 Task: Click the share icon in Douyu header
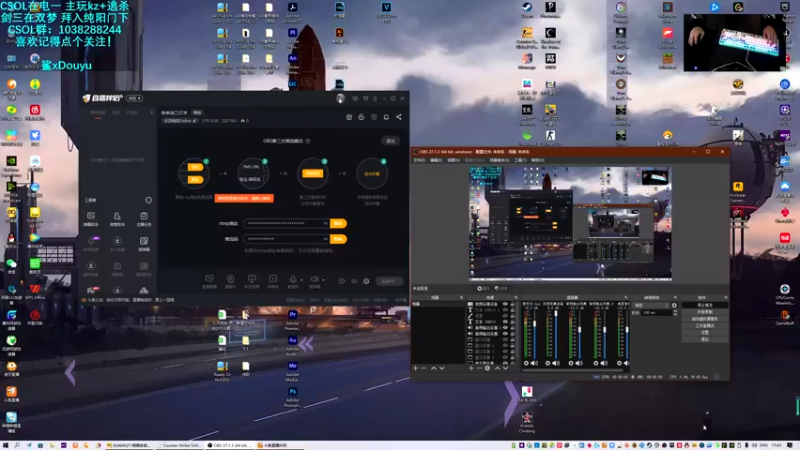pyautogui.click(x=398, y=117)
